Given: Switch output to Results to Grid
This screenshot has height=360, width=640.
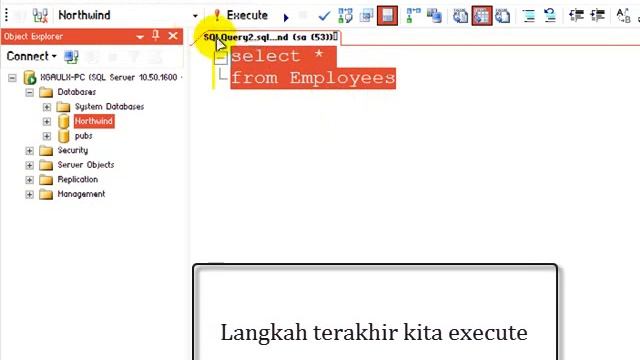Looking at the screenshot, I should pyautogui.click(x=482, y=16).
